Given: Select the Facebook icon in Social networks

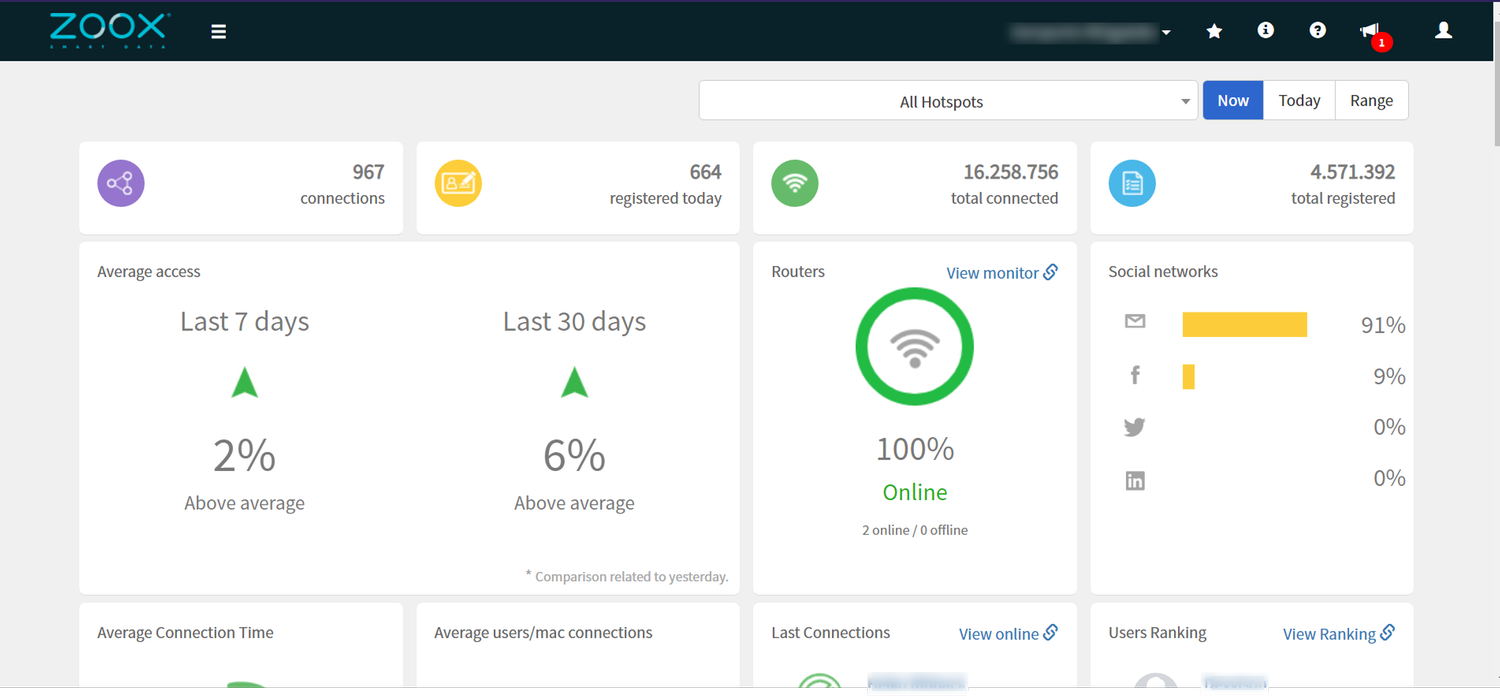Looking at the screenshot, I should tap(1134, 374).
